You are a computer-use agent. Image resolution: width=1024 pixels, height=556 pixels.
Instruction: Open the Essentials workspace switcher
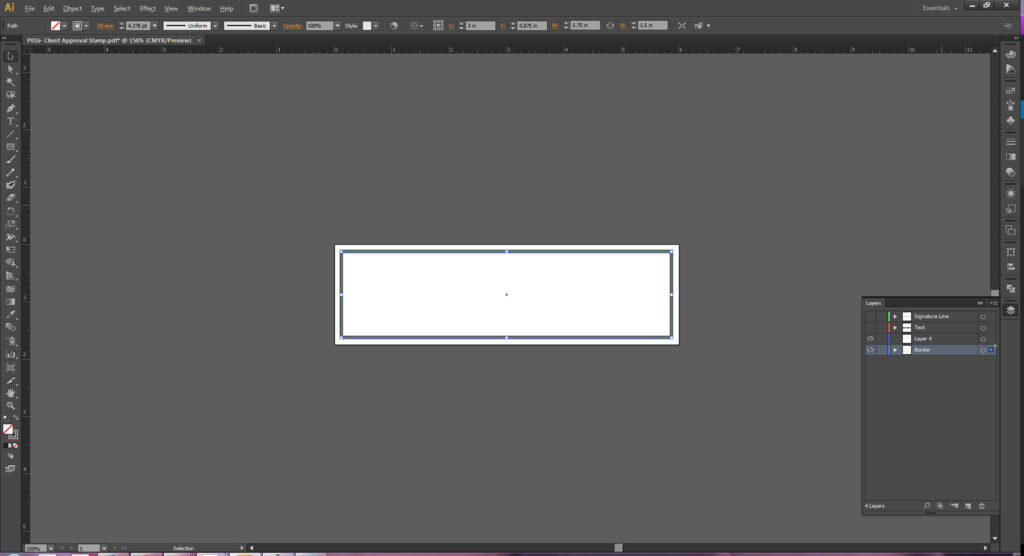click(x=940, y=8)
